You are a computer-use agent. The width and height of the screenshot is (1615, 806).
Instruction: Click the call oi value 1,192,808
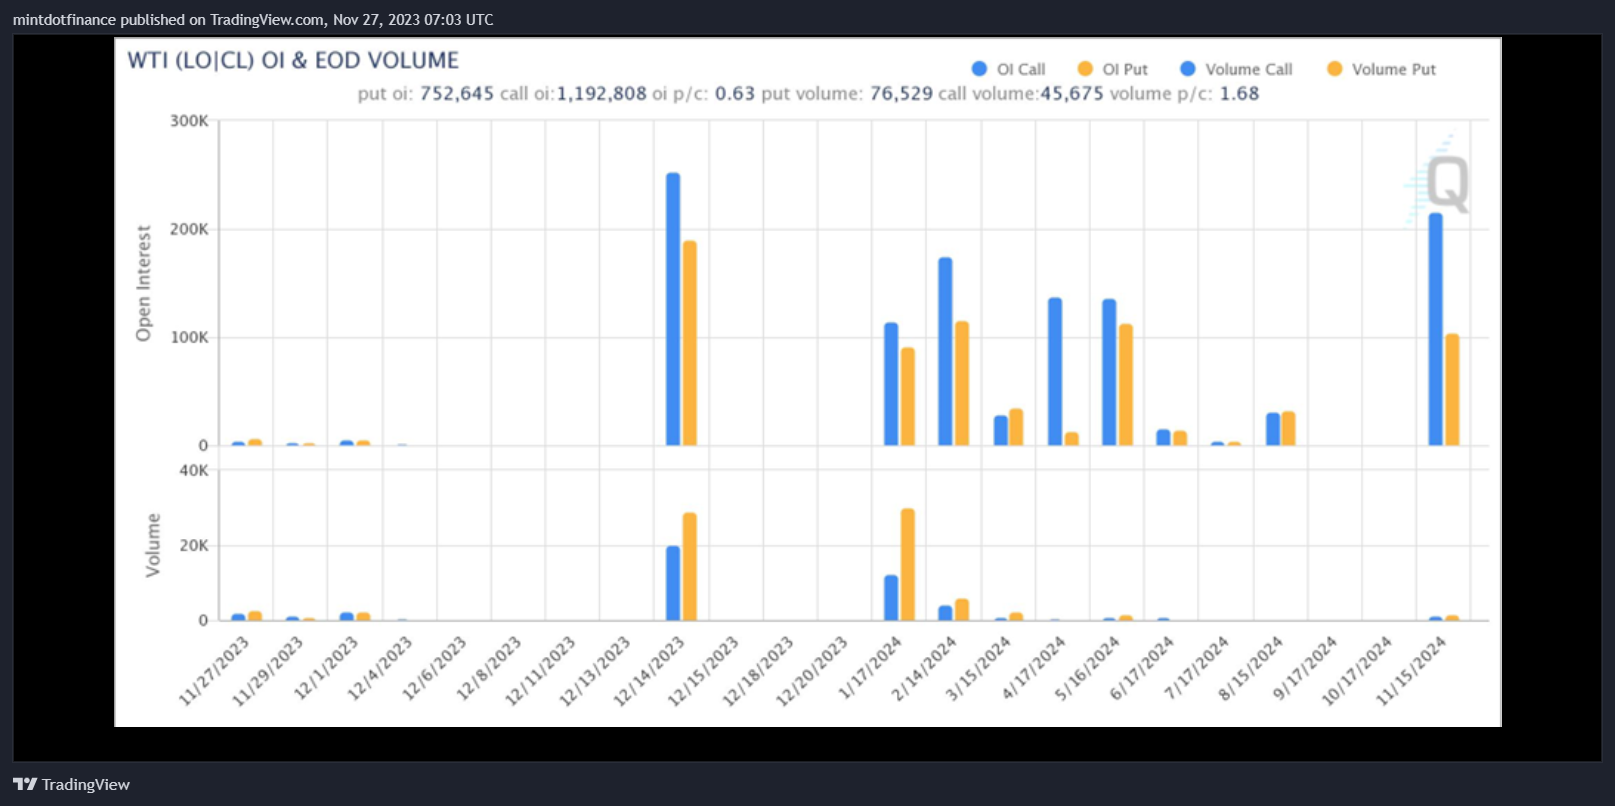[602, 94]
